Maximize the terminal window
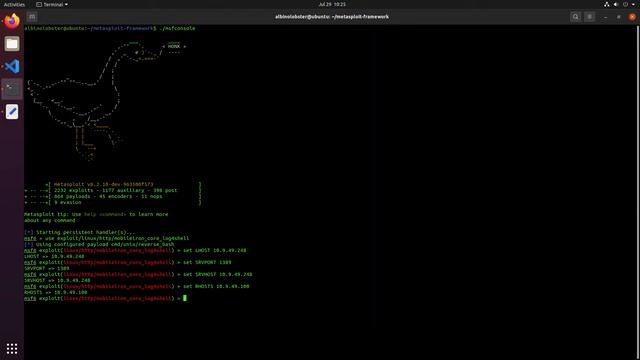 (619, 17)
